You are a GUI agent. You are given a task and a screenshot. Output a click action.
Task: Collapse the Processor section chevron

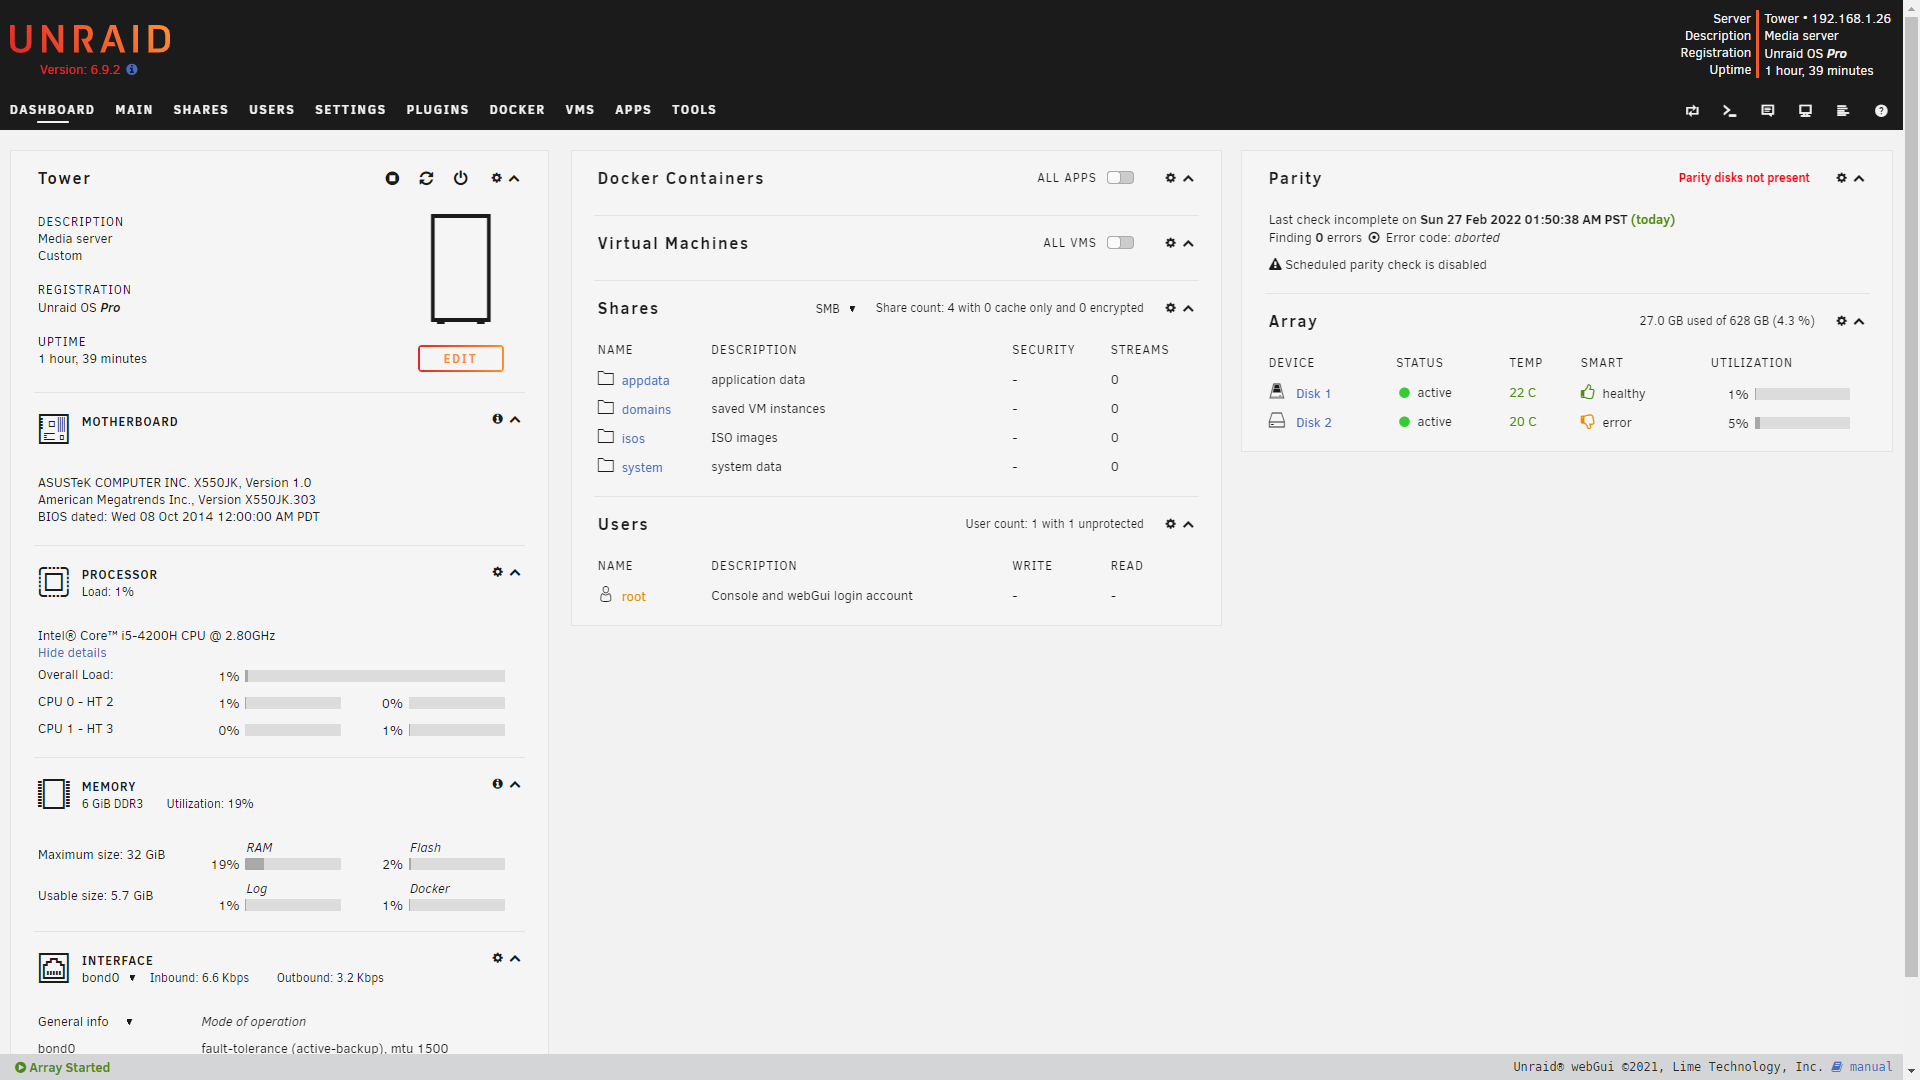click(x=515, y=573)
